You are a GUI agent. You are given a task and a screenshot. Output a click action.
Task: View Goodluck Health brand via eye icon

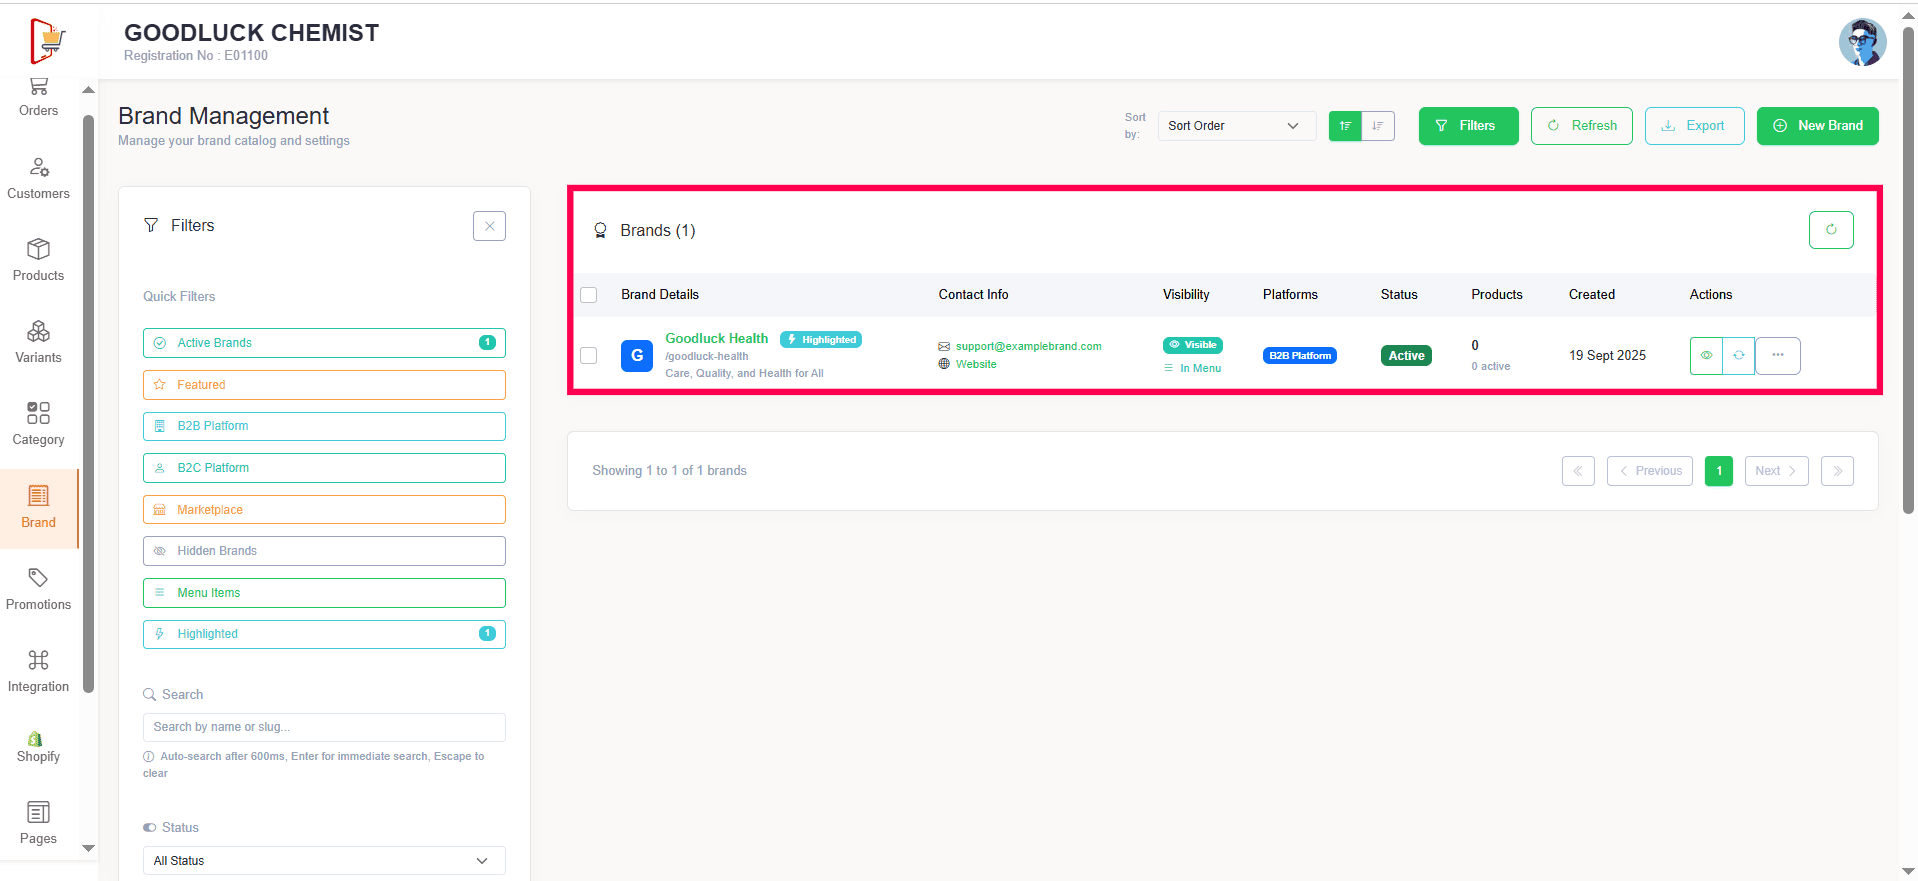pos(1706,356)
